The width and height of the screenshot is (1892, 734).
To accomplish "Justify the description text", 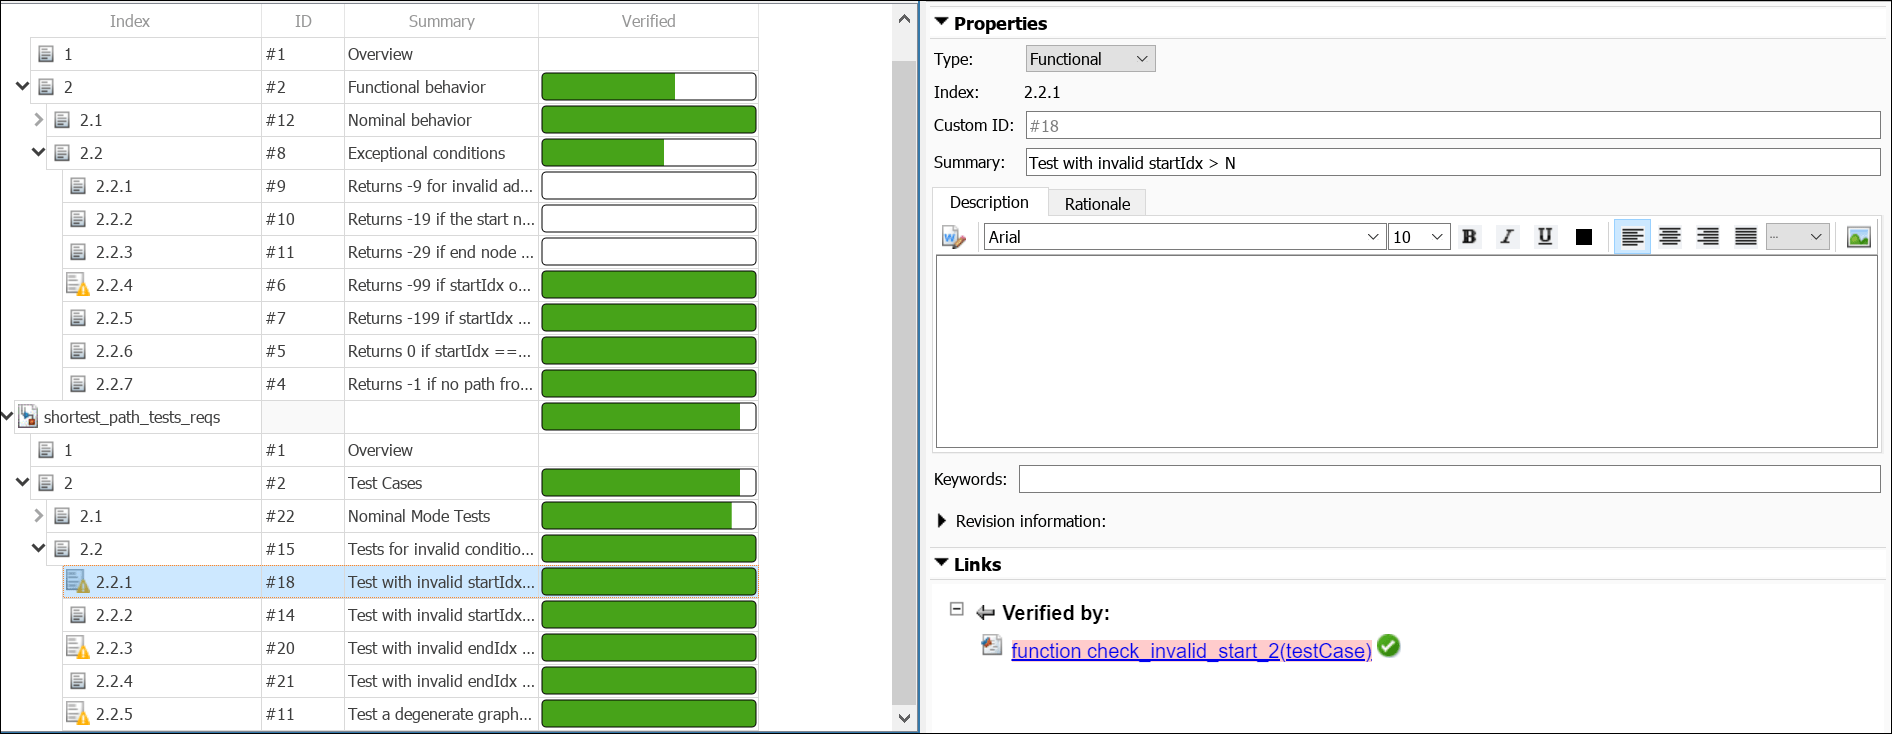I will tap(1746, 237).
